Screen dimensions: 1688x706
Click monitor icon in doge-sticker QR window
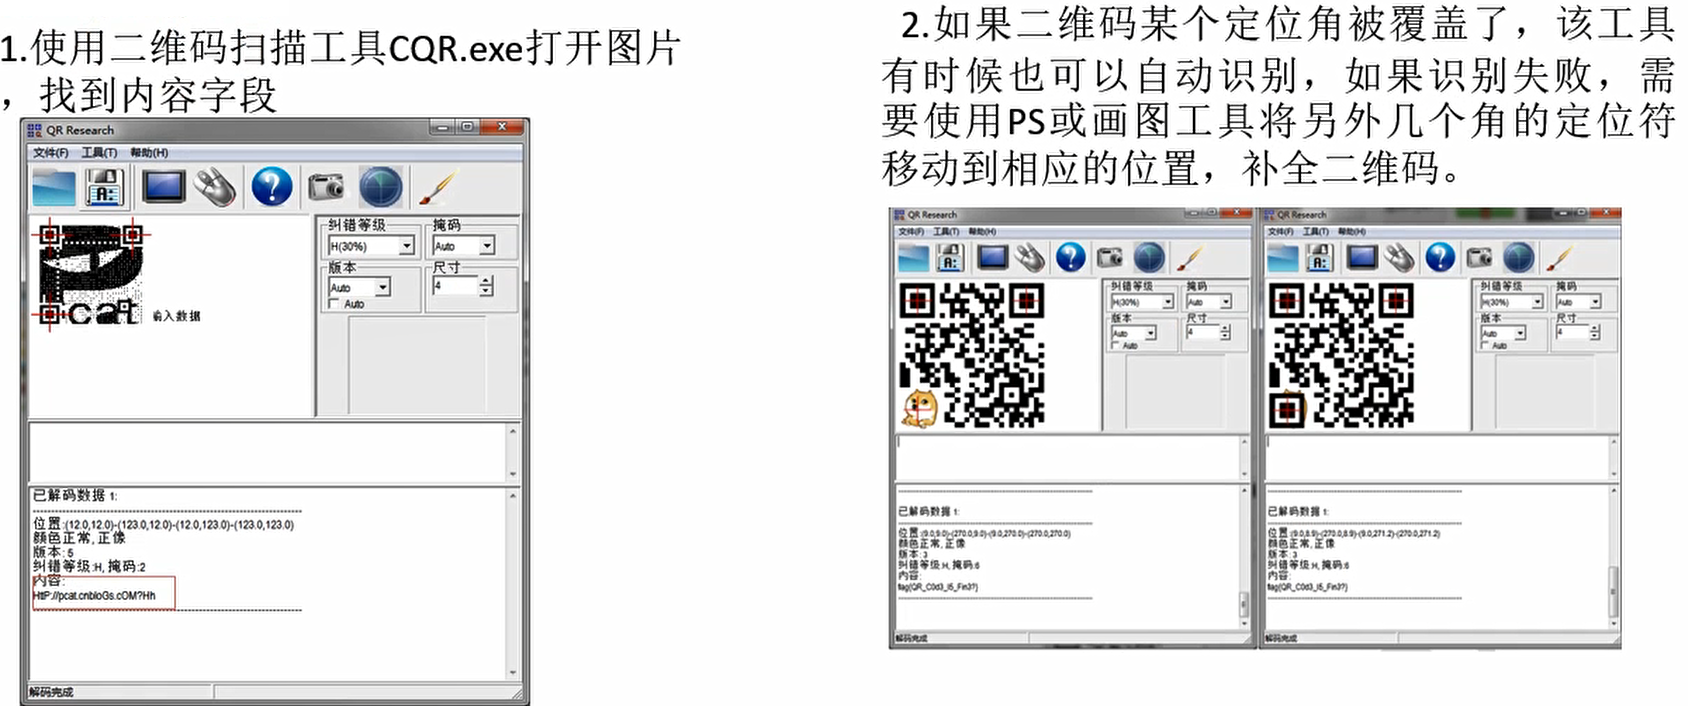992,257
